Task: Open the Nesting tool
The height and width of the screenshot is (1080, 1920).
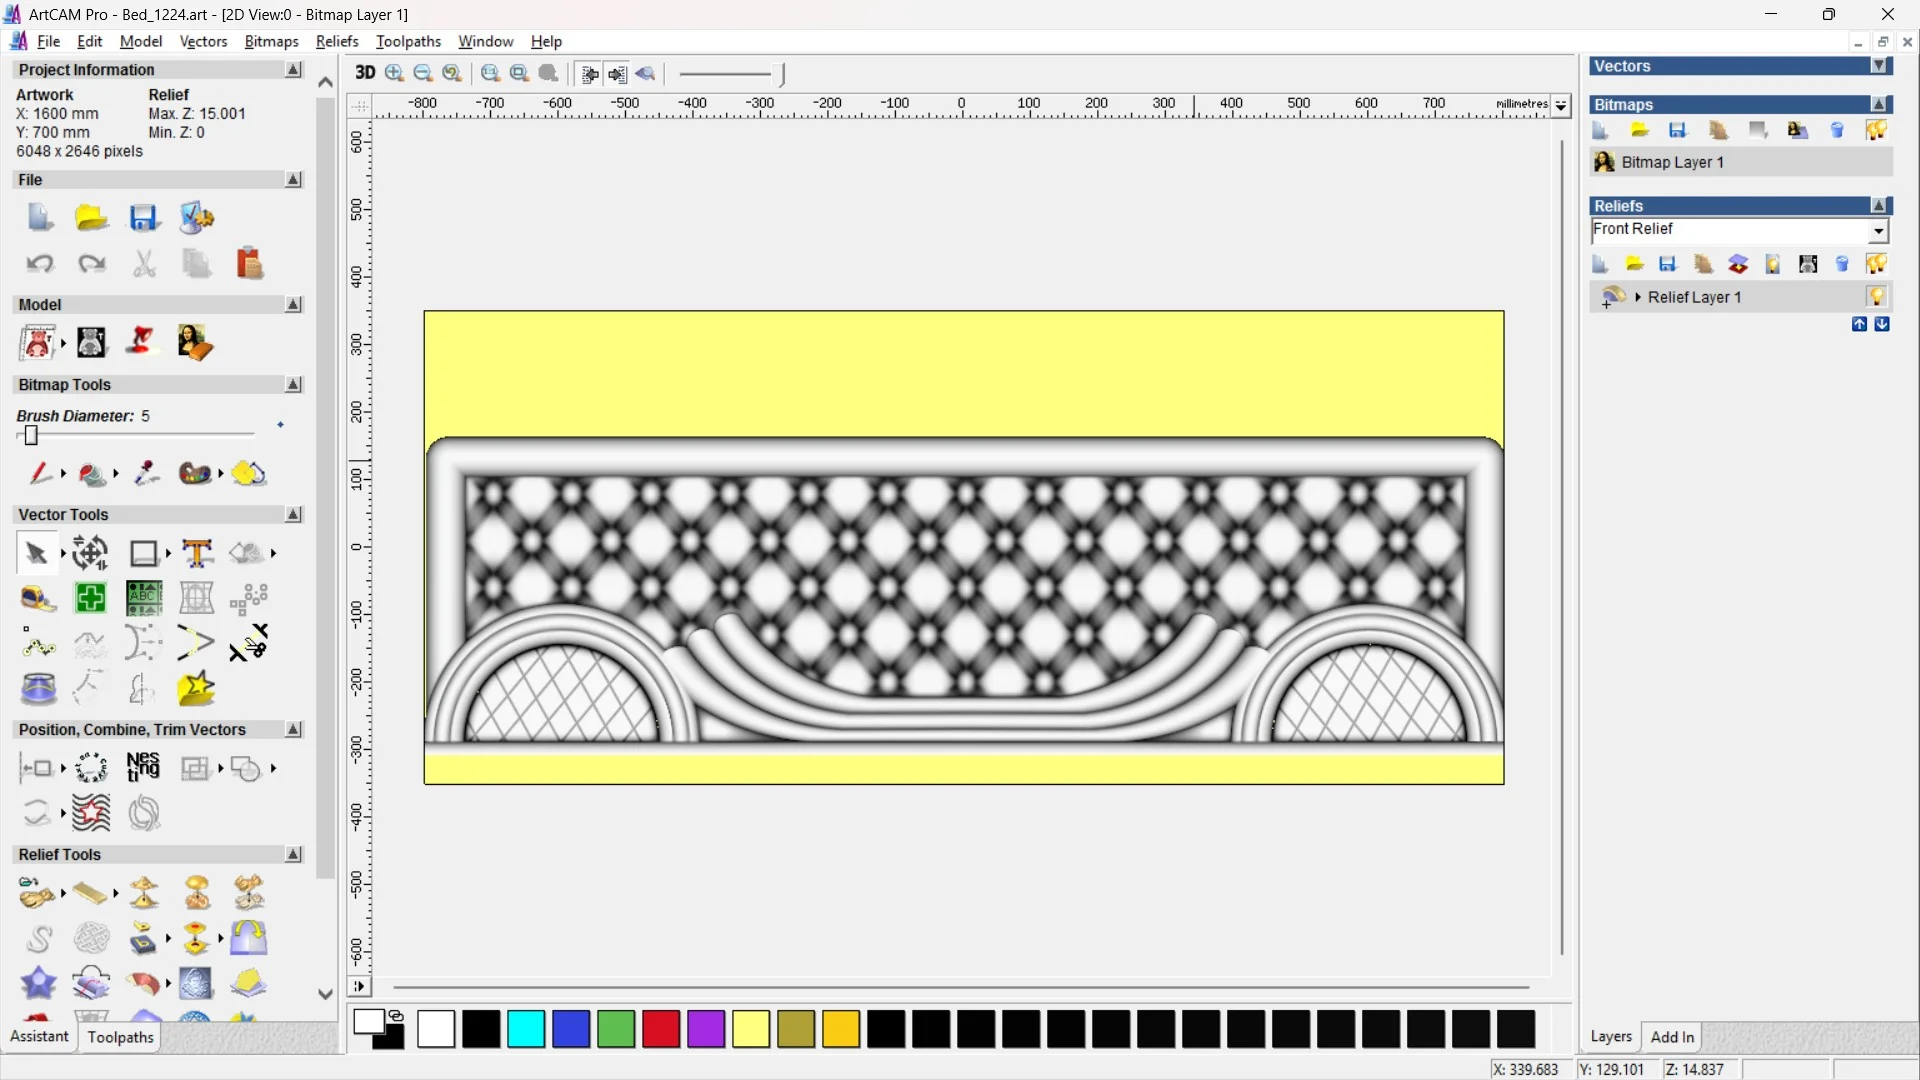Action: tap(143, 768)
